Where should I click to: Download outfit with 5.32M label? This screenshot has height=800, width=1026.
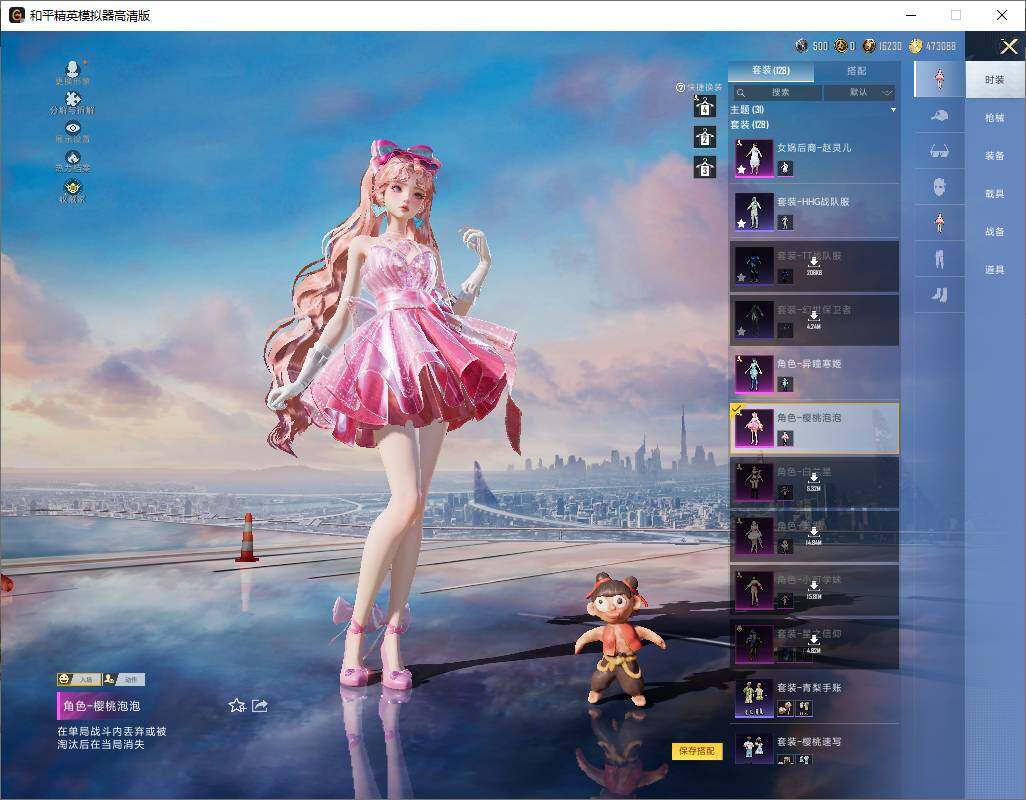coord(814,482)
